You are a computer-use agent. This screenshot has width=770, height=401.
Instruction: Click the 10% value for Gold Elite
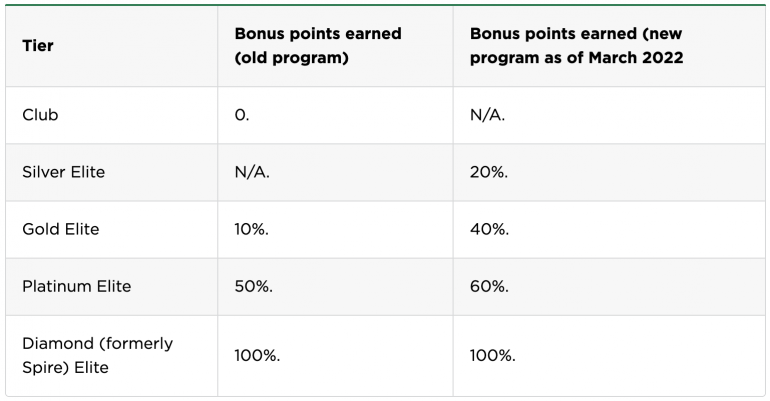[x=253, y=229]
